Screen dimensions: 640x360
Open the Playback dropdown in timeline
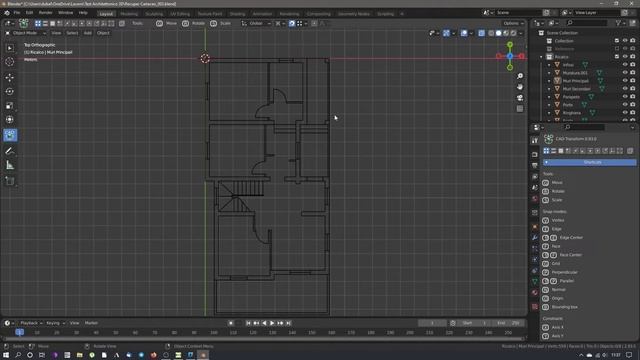(31, 323)
